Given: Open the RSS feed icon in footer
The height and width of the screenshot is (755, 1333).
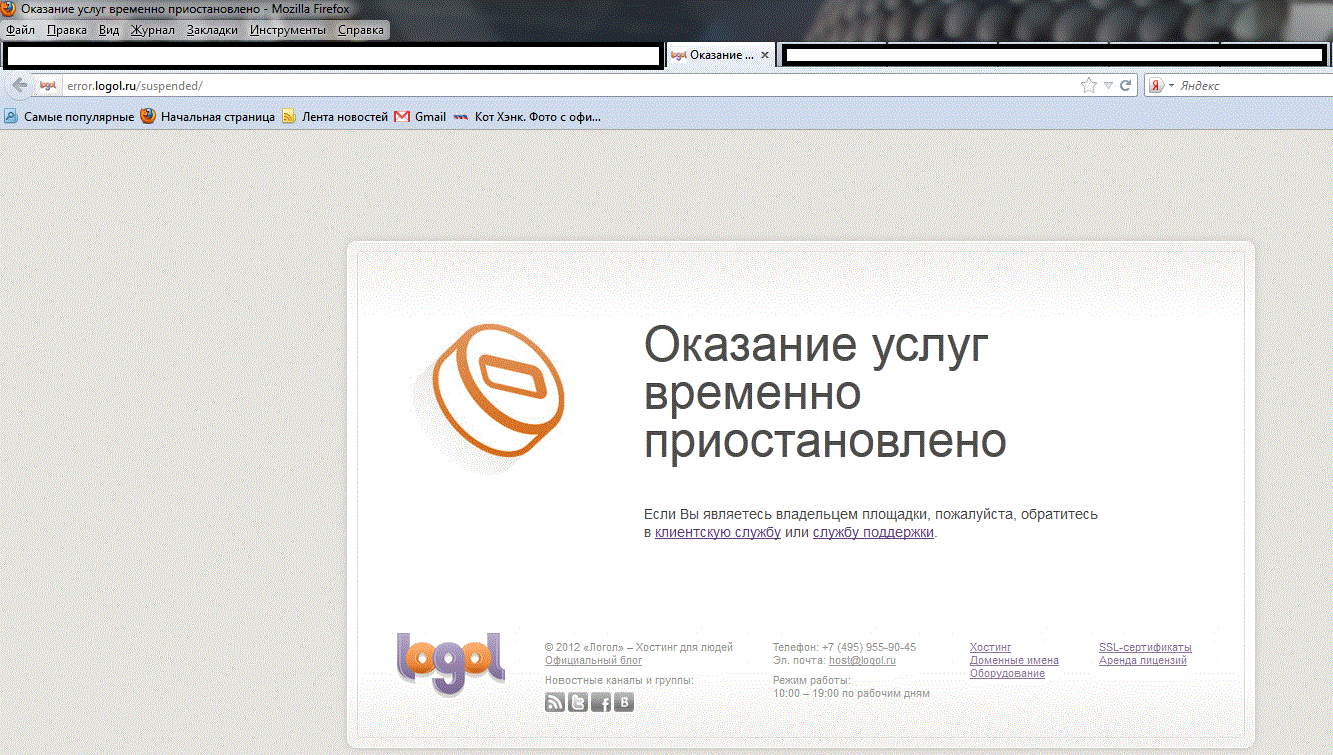Looking at the screenshot, I should coord(555,702).
